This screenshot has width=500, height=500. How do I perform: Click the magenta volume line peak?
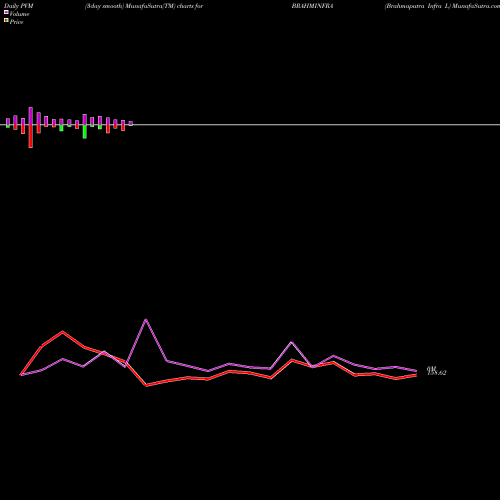(146, 320)
